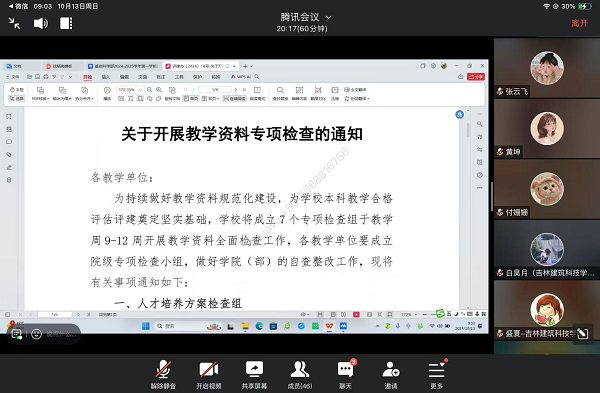The width and height of the screenshot is (600, 393).
Task: Select the 批注 ribbon tab in WPS
Action: click(161, 77)
